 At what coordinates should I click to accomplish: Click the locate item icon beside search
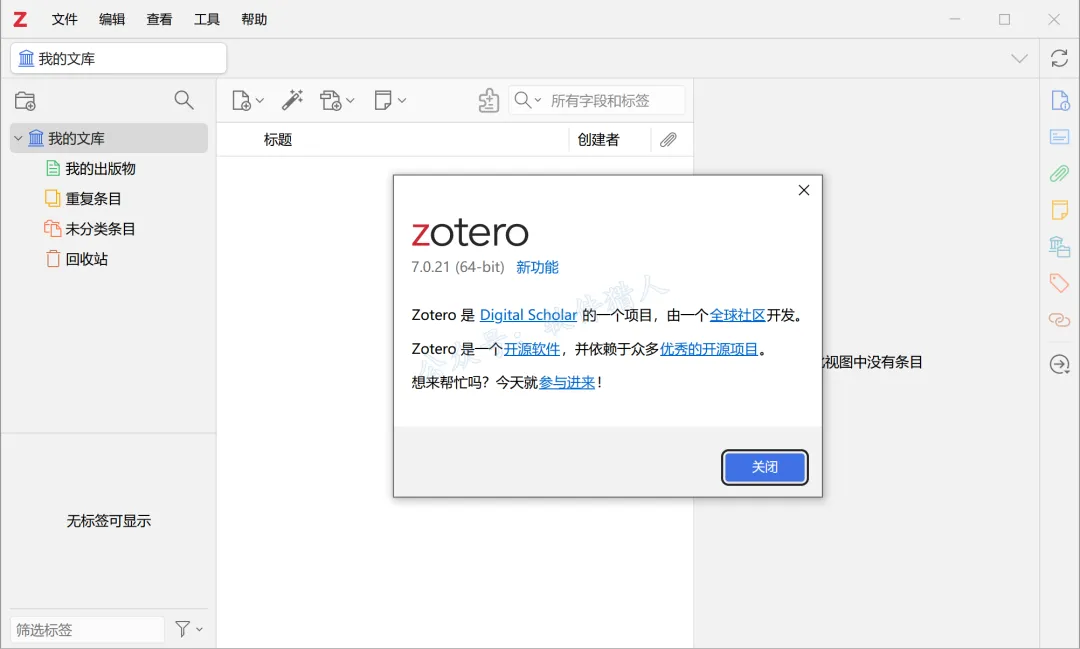(488, 101)
